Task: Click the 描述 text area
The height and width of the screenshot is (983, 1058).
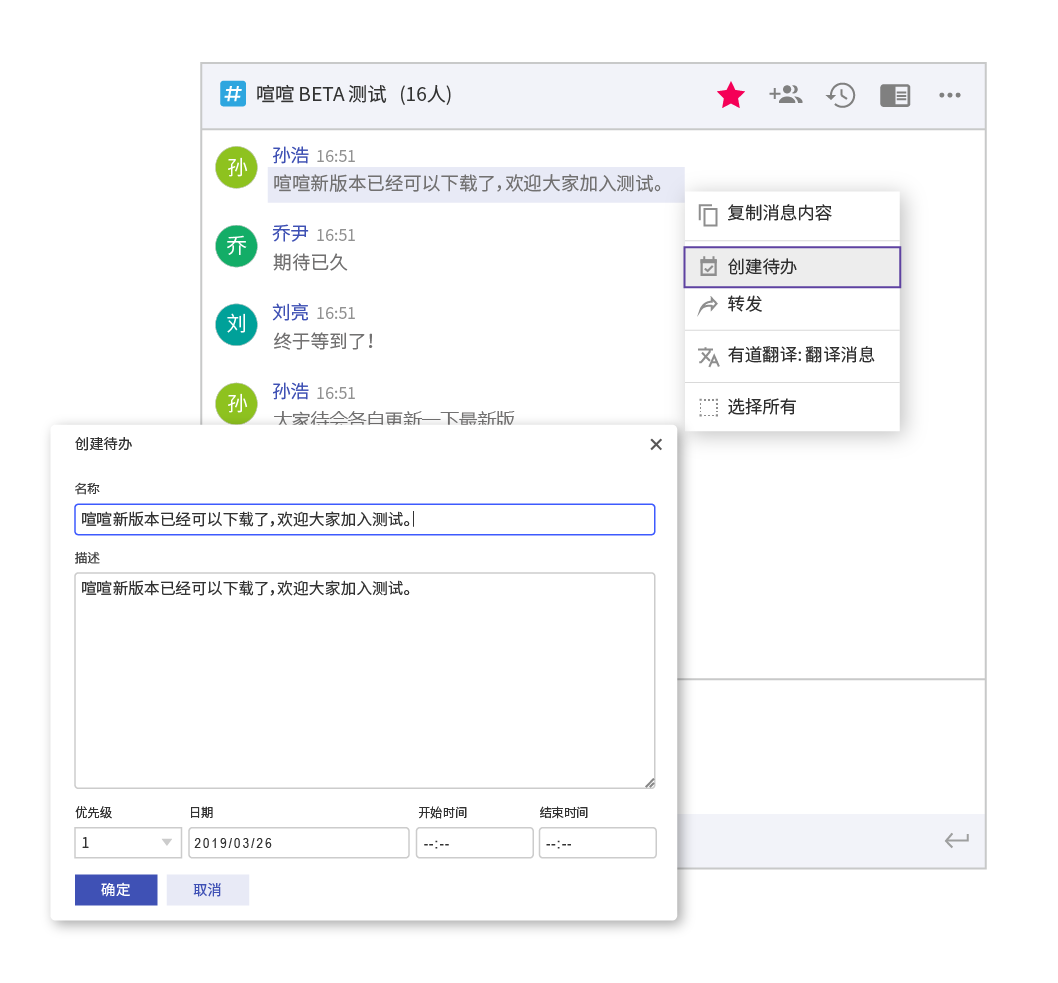Action: click(364, 681)
